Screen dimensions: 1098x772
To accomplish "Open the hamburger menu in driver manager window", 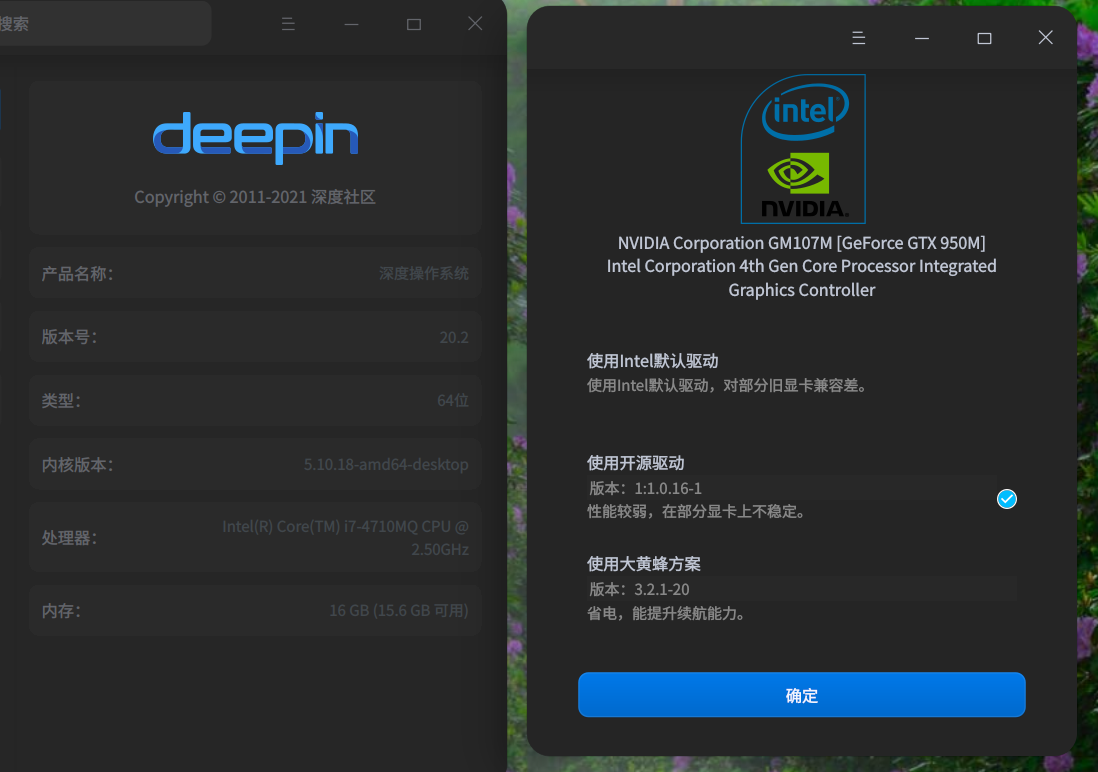I will [x=859, y=38].
